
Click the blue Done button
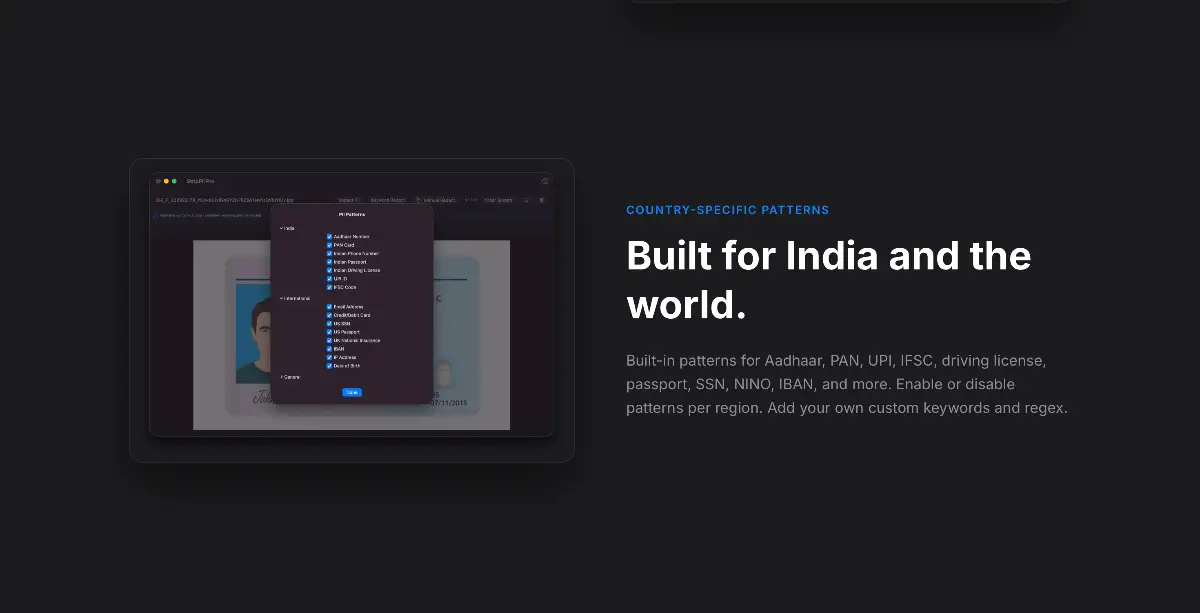352,393
